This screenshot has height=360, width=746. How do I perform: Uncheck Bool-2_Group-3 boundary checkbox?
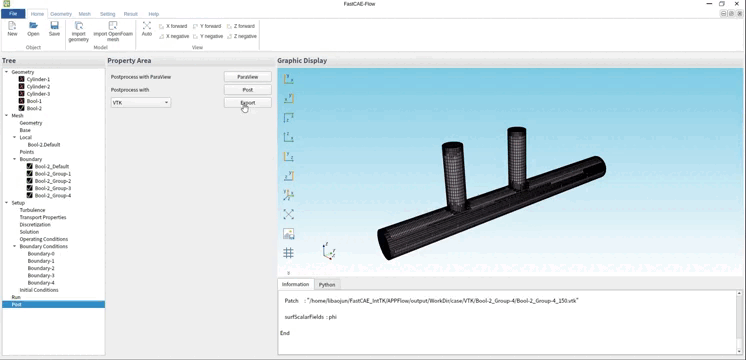29,188
